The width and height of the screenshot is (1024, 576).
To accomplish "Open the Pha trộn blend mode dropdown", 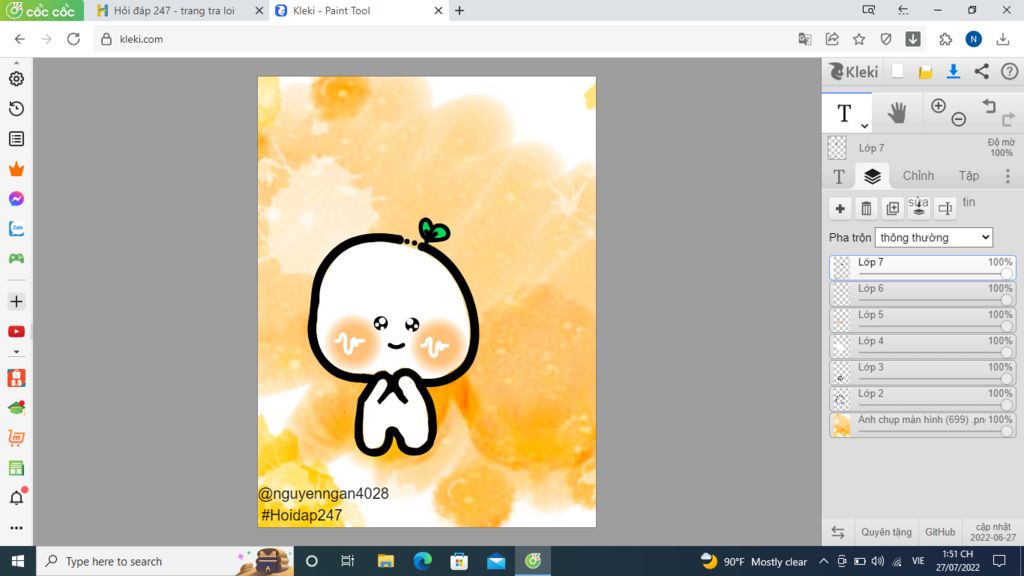I will (934, 237).
